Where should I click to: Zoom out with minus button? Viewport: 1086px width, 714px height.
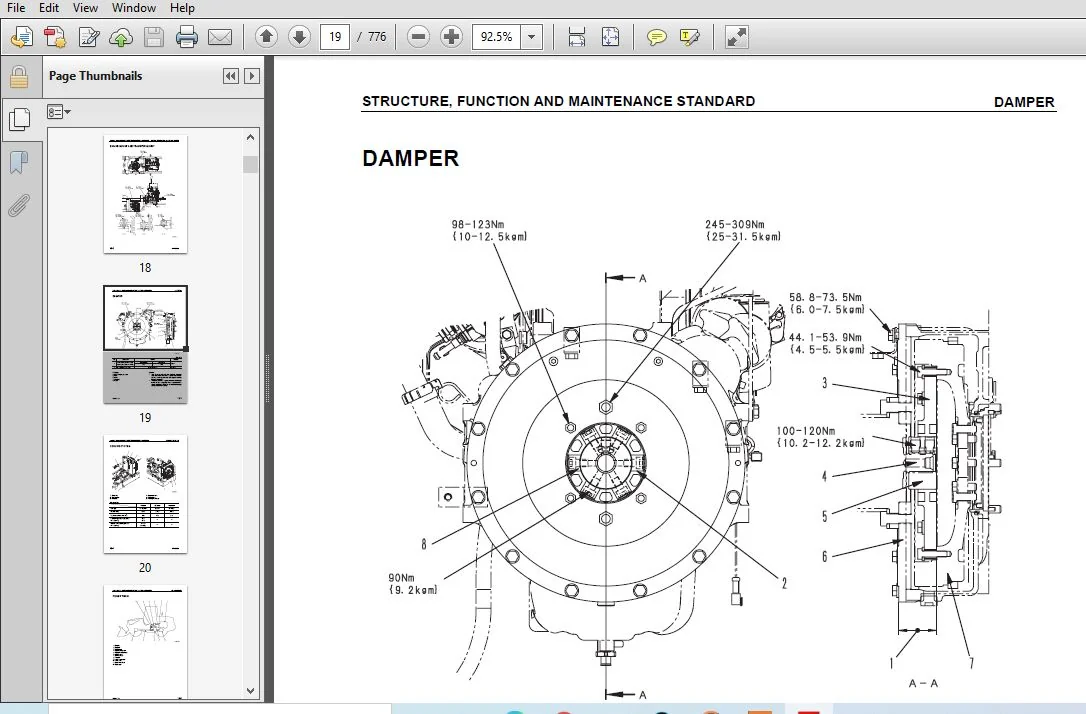pyautogui.click(x=418, y=37)
